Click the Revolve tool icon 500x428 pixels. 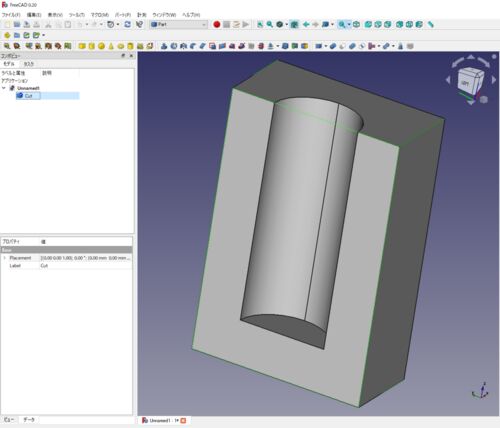[x=174, y=46]
